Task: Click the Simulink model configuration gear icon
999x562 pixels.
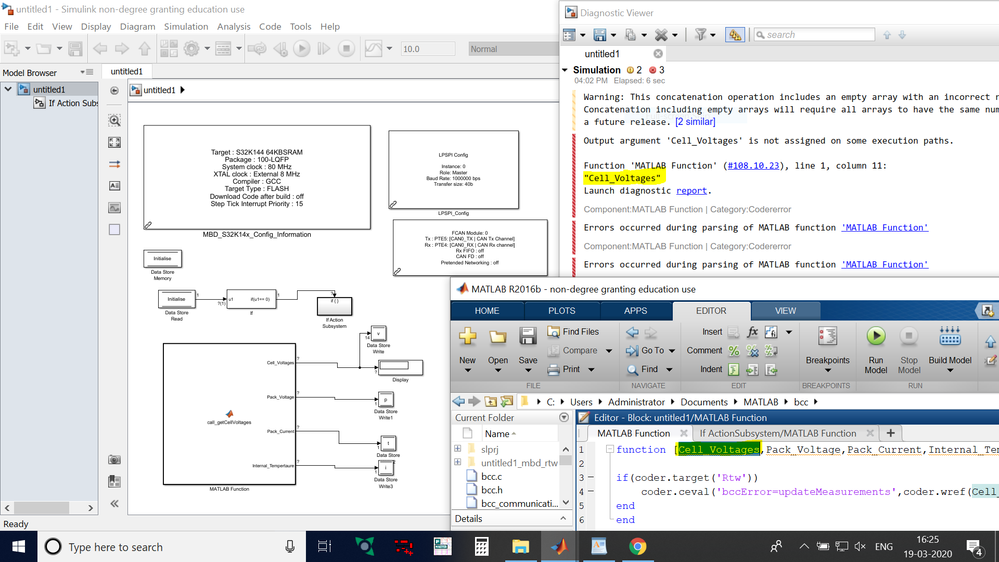Action: [x=192, y=48]
